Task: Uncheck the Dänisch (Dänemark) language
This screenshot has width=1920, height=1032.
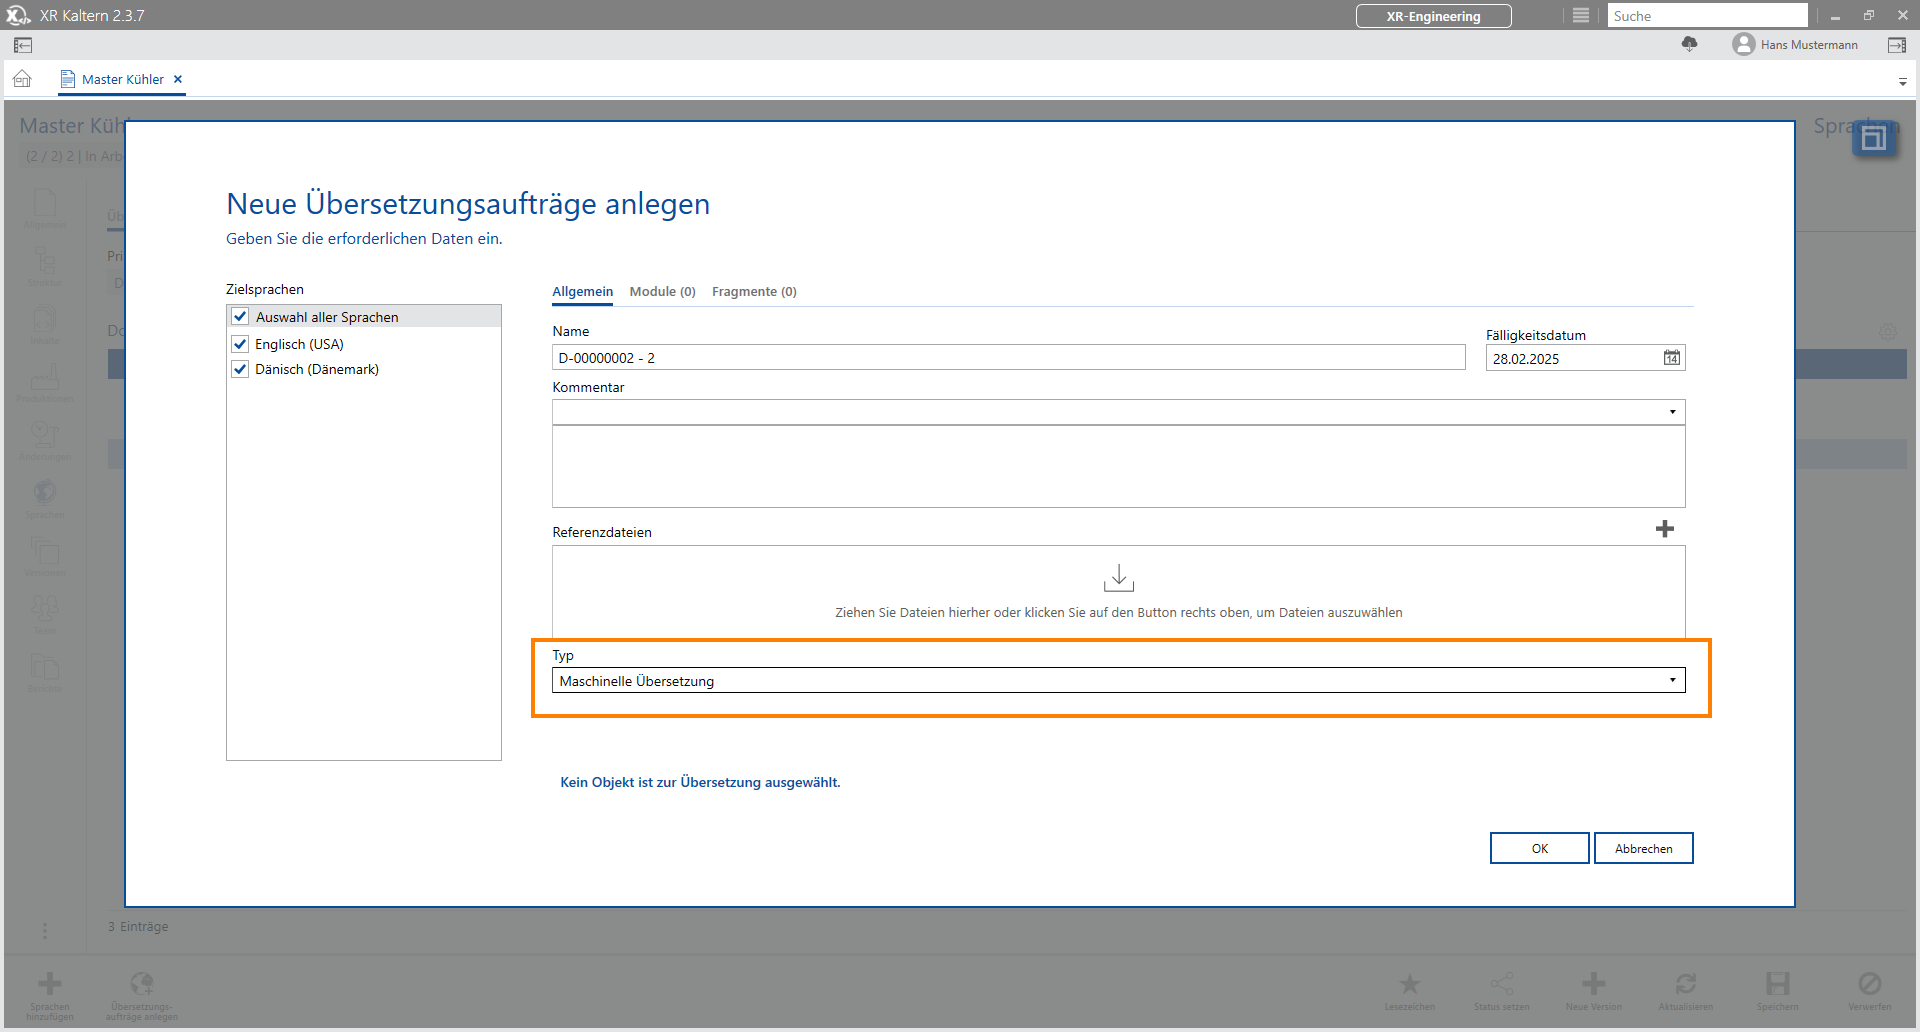Action: pos(240,369)
